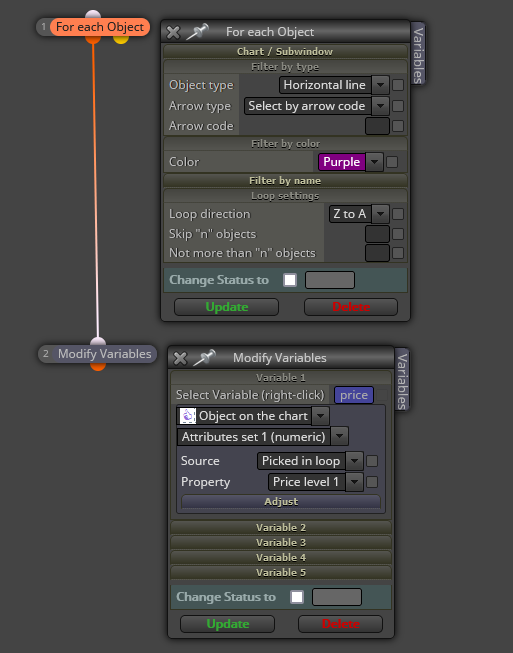Open the Arrow type dropdown
Image resolution: width=513 pixels, height=653 pixels.
point(380,106)
